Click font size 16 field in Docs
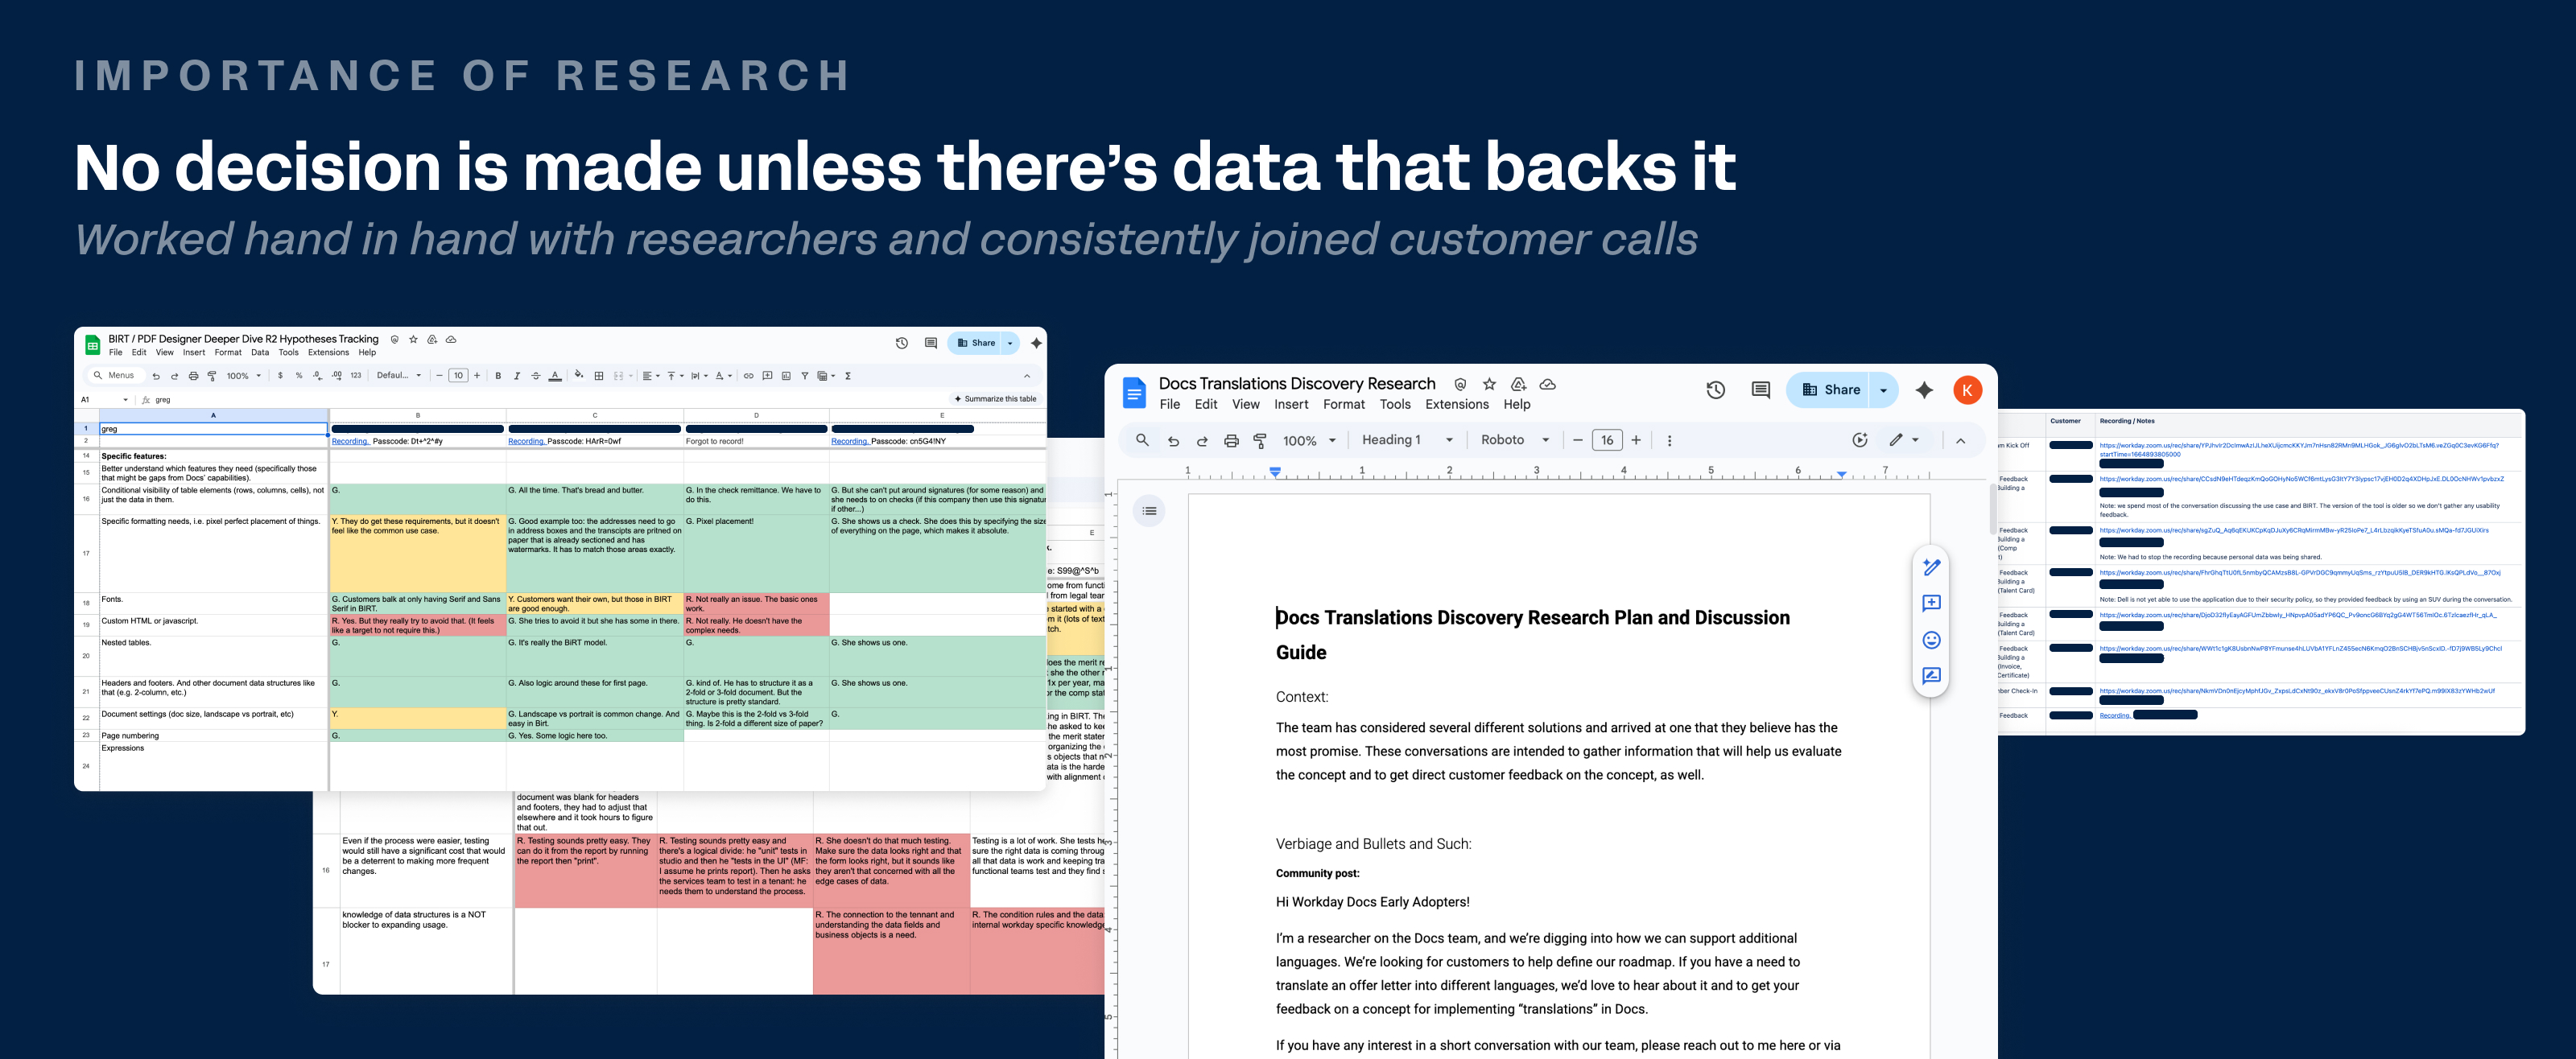 point(1606,440)
